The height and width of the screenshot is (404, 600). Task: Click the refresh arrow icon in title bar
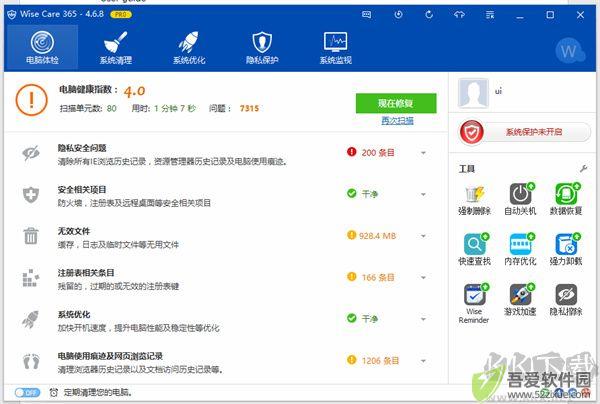(x=429, y=15)
